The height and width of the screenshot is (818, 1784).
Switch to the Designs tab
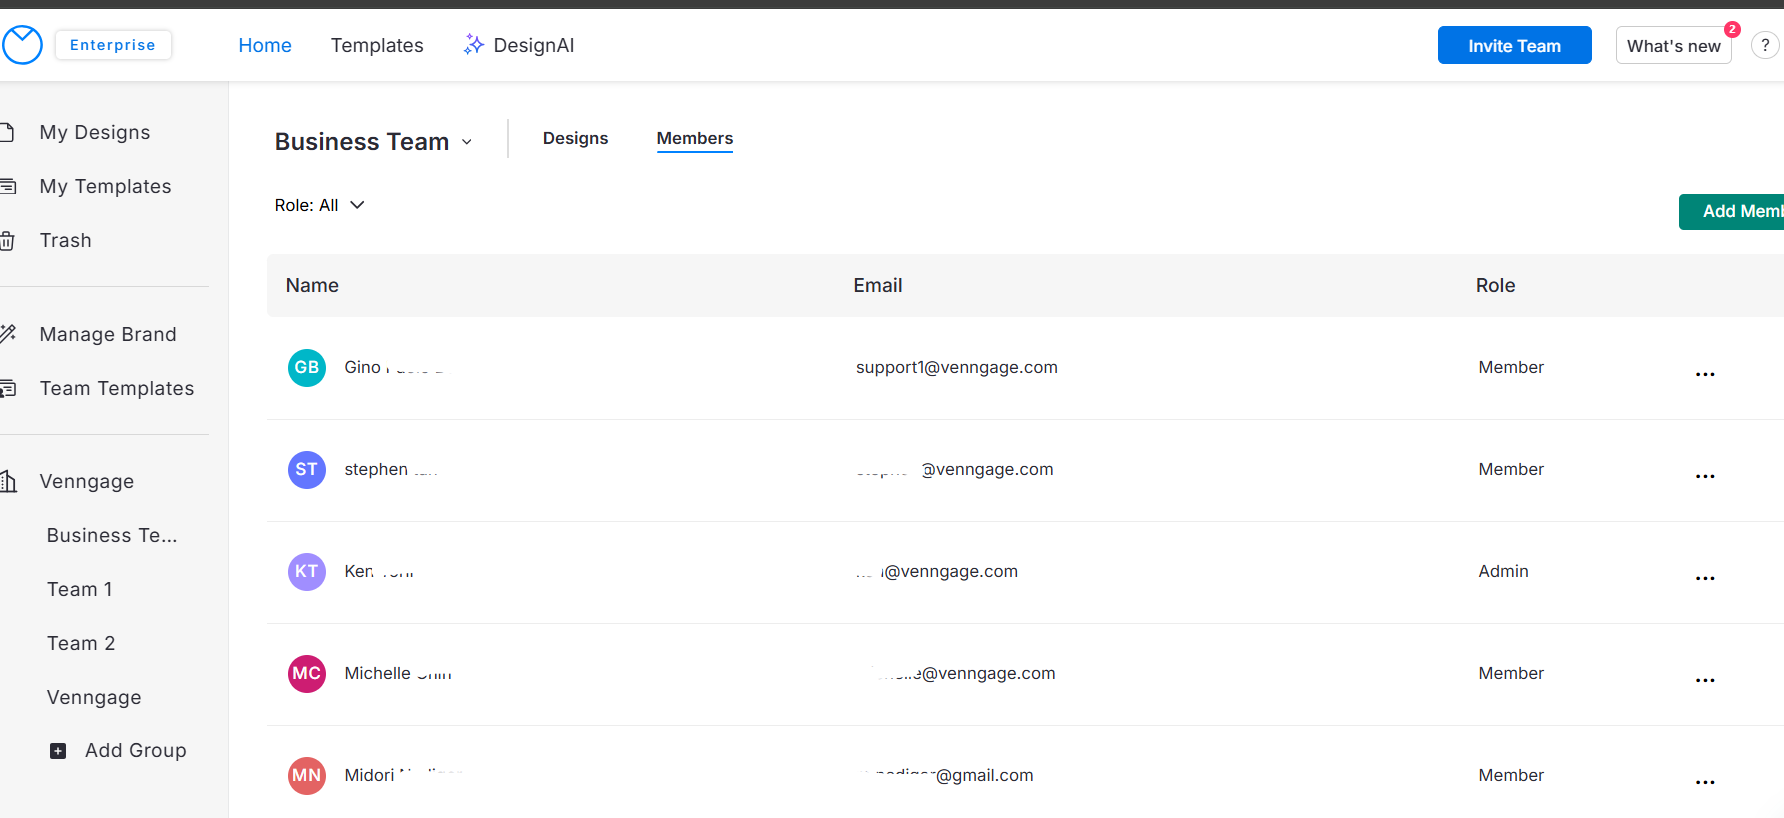(x=575, y=138)
